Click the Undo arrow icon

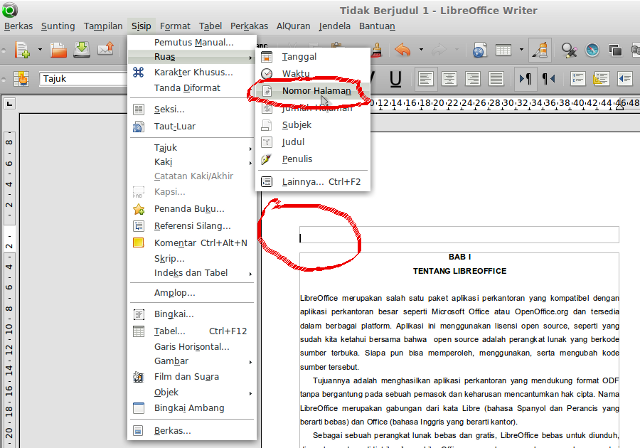[x=402, y=50]
